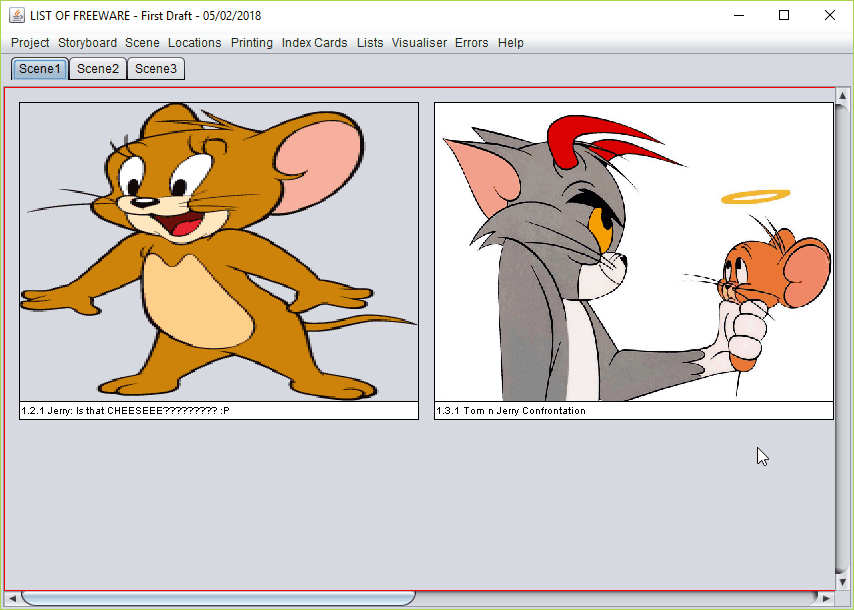Minimize the LIST OF FREEWARE window
The image size is (854, 610).
click(x=739, y=15)
